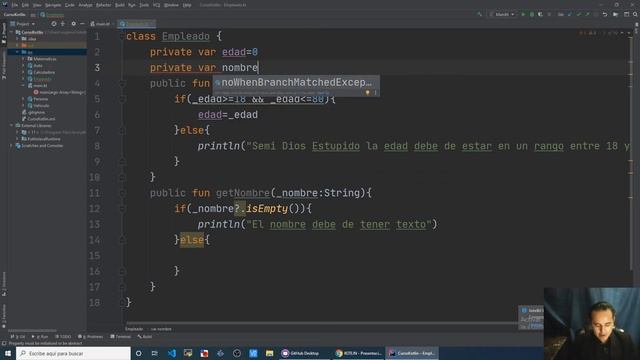The height and width of the screenshot is (360, 640).
Task: Expand the Matematicas package node
Action: pyautogui.click(x=24, y=59)
